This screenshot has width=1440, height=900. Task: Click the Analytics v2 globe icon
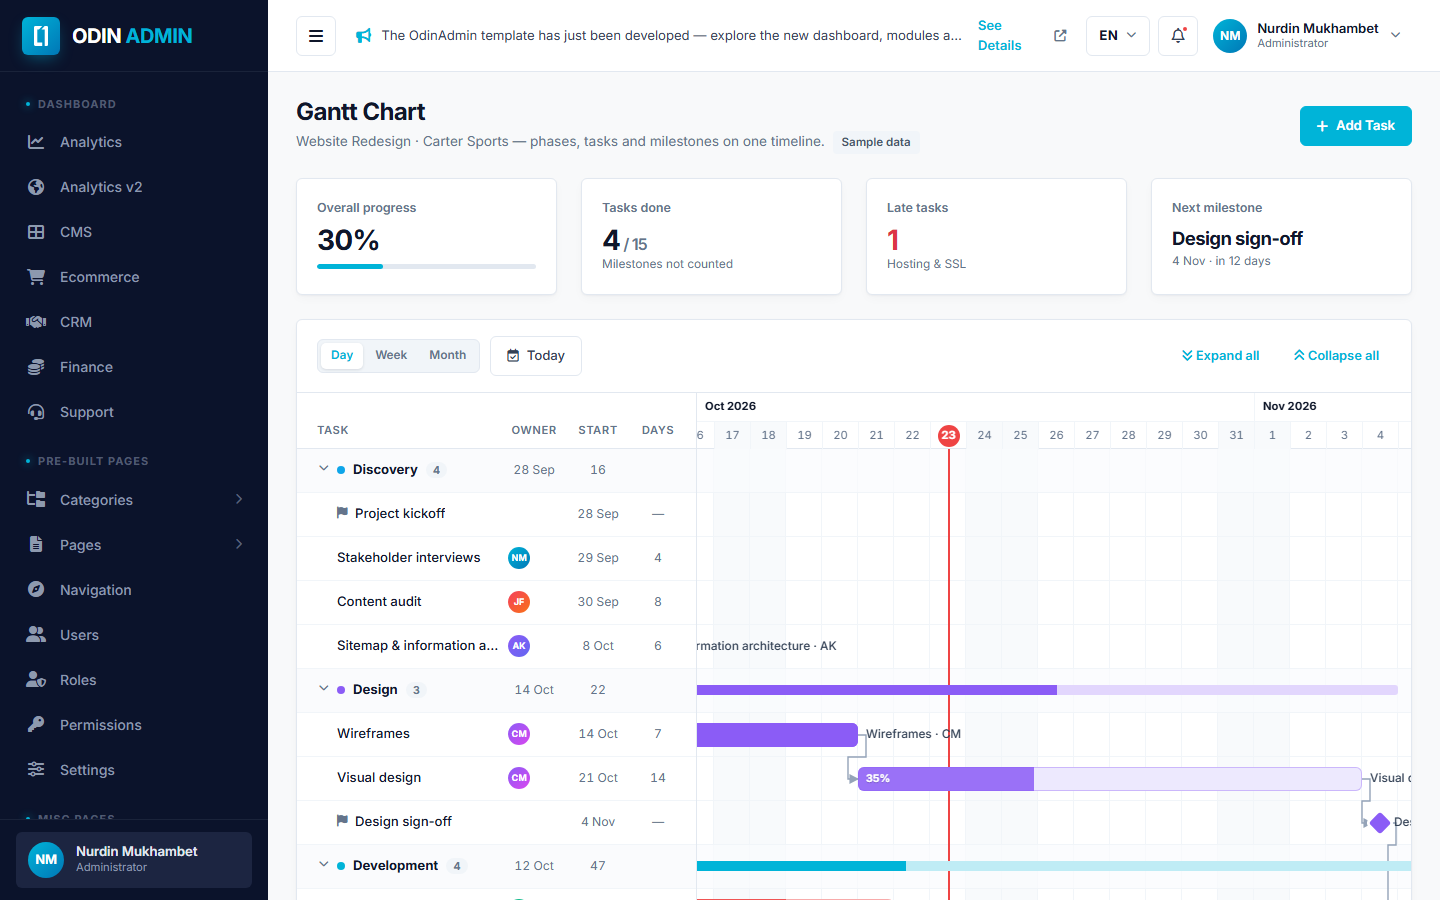point(36,187)
